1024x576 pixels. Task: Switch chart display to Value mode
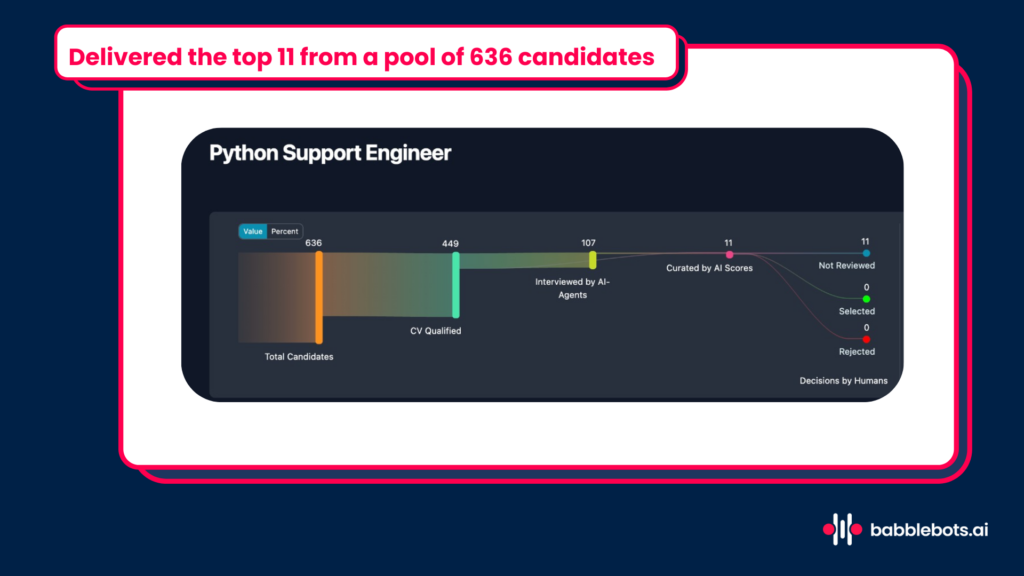(253, 231)
